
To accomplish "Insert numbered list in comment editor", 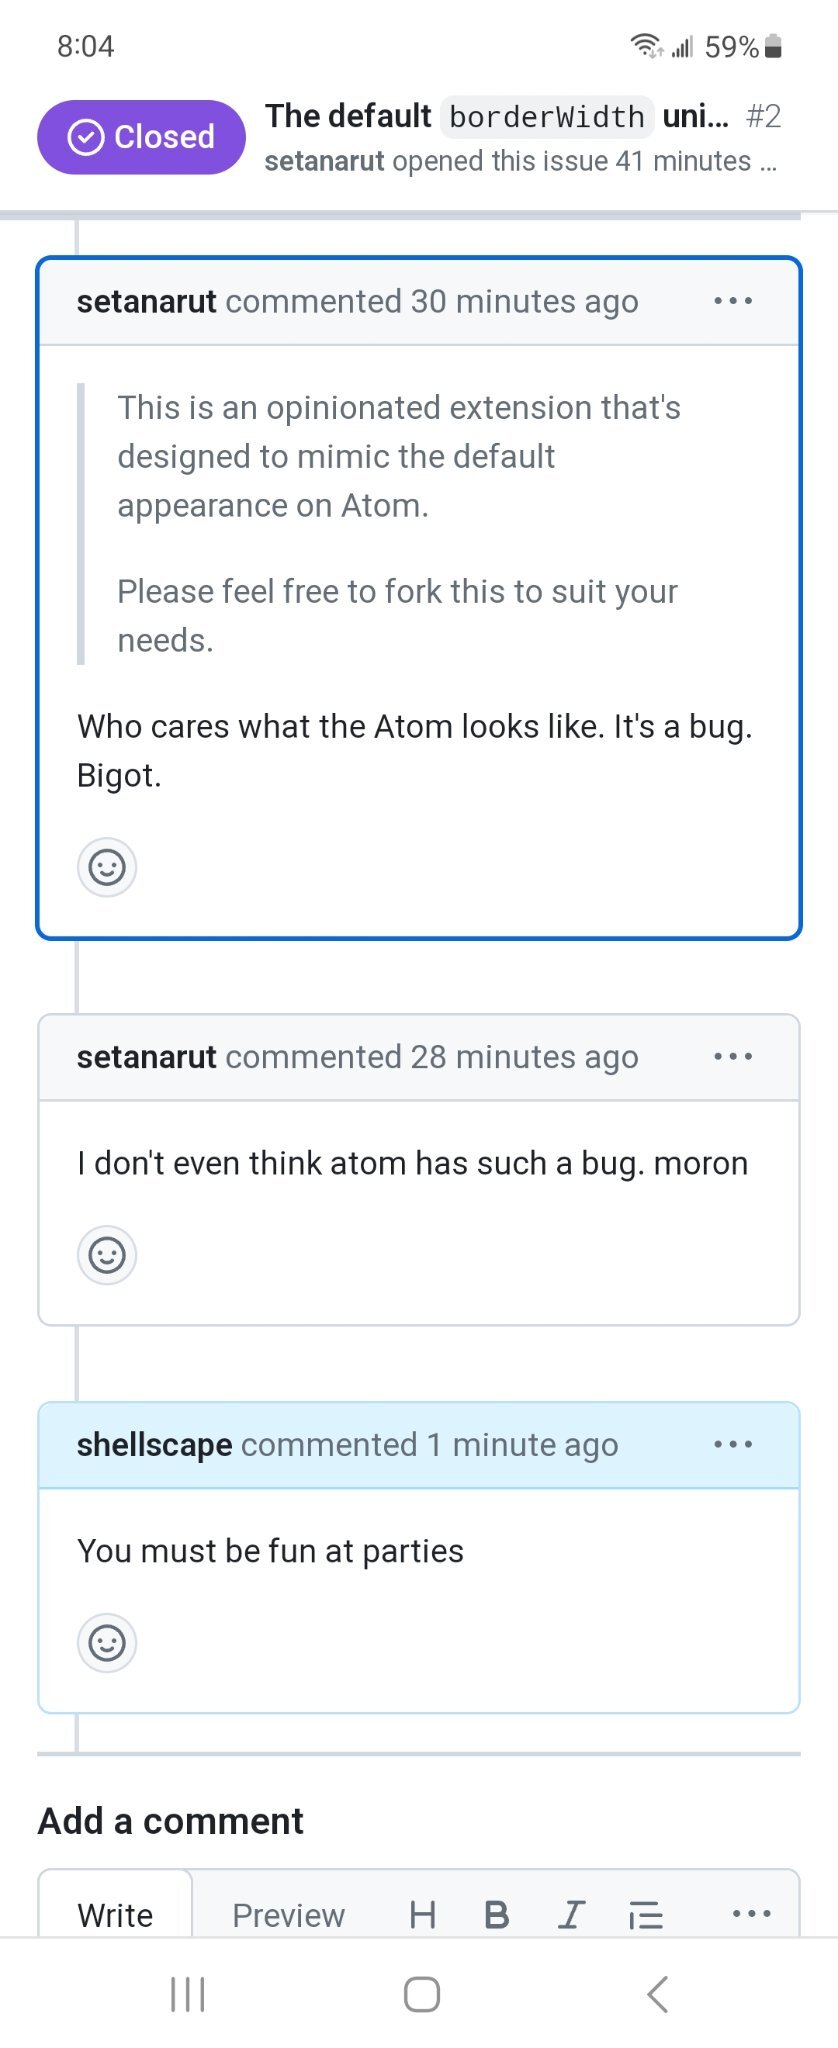I will (646, 1914).
